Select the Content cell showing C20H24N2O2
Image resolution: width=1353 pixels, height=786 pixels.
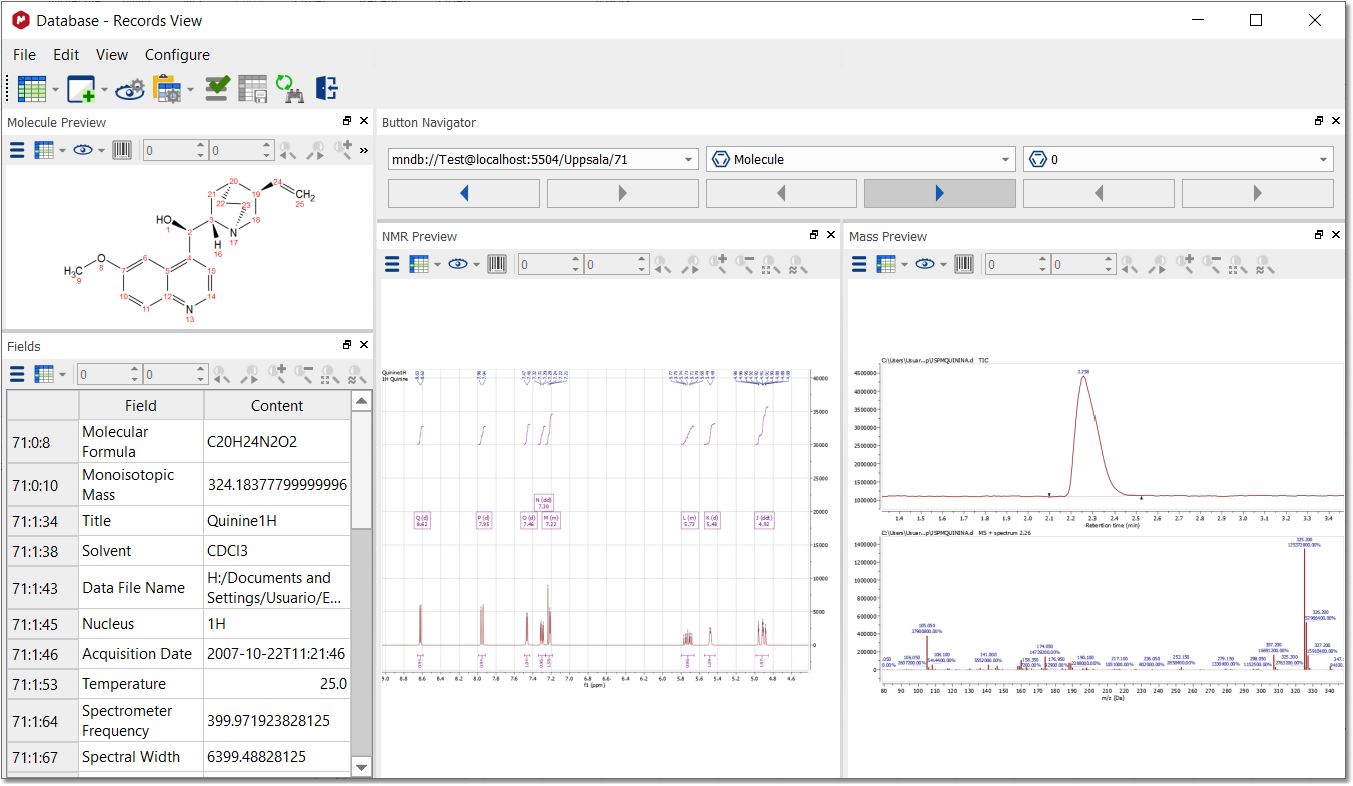(x=277, y=441)
